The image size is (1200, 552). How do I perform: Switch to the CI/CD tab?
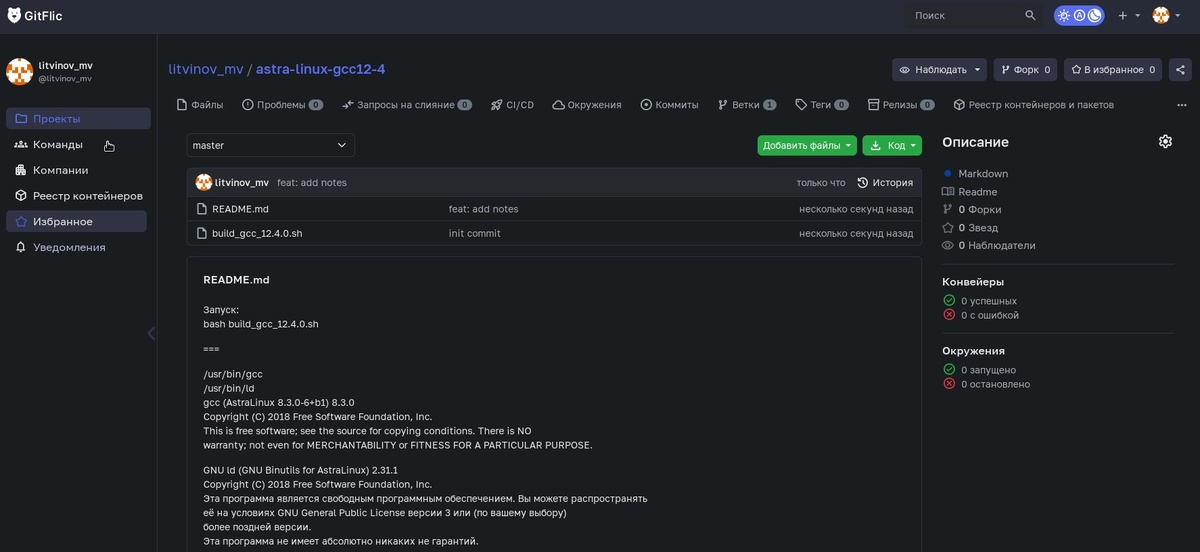click(512, 105)
